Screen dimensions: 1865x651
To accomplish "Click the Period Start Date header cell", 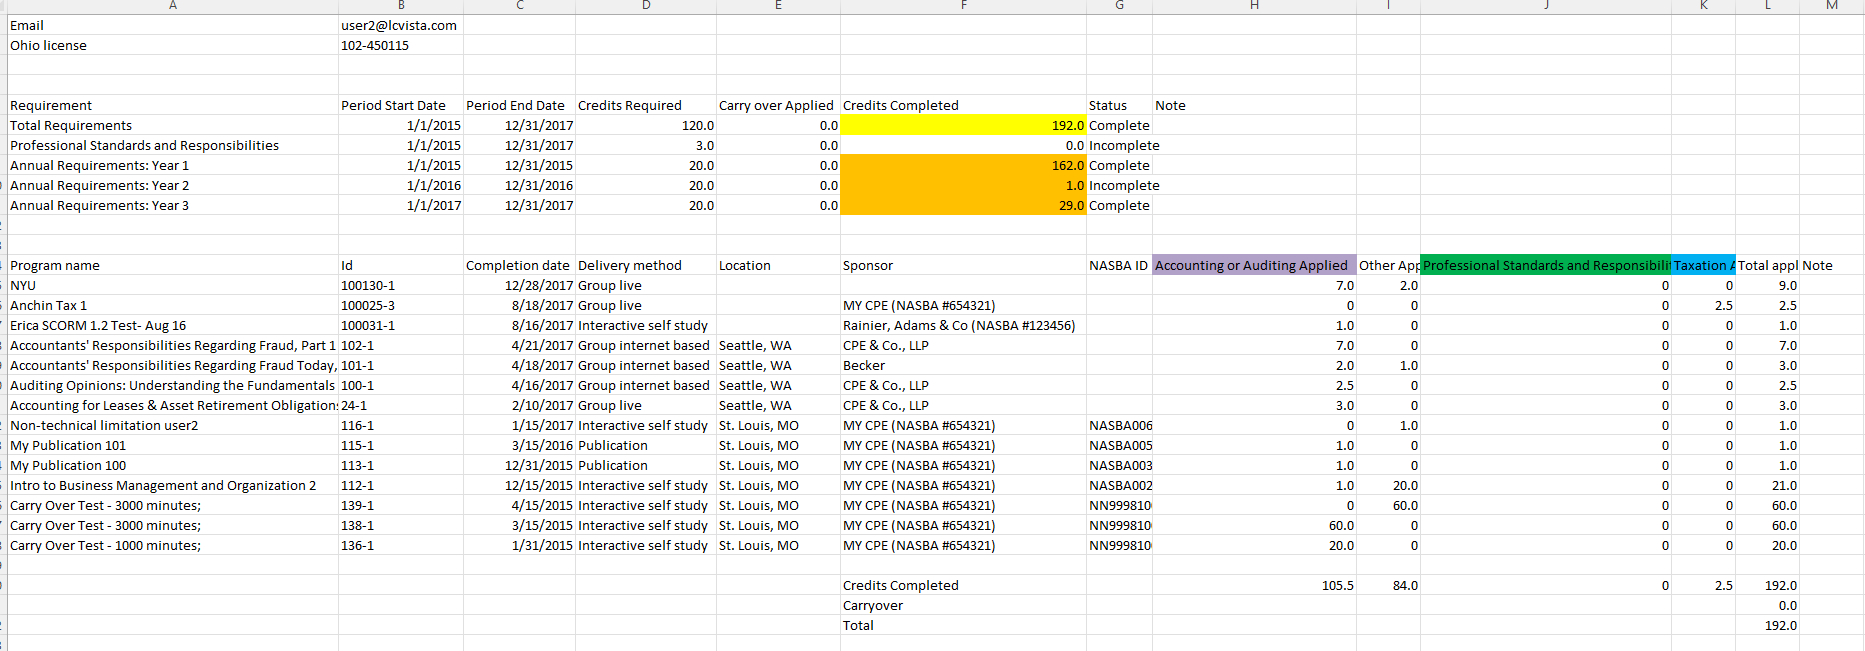I will click(393, 106).
